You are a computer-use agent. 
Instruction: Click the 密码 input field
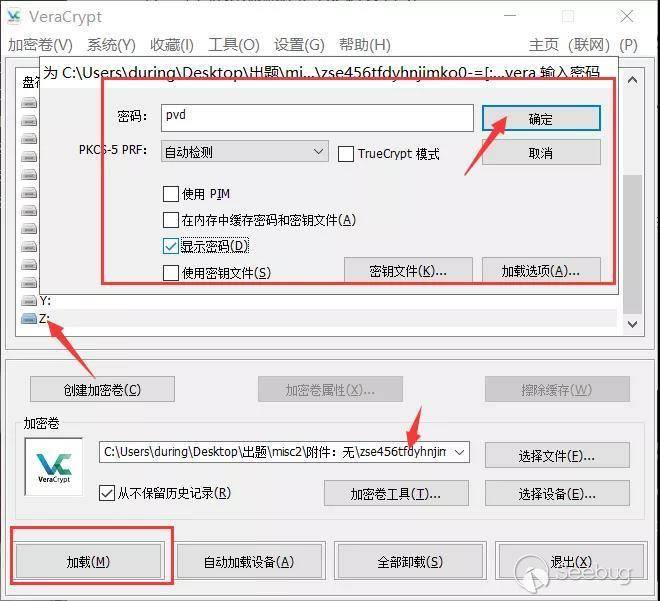pos(317,118)
